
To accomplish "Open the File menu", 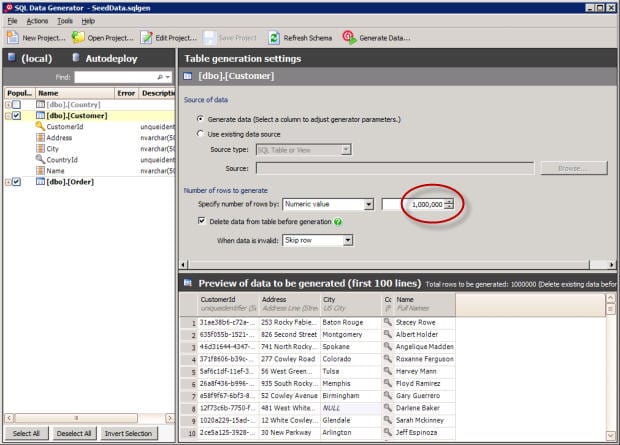I will 12,21.
